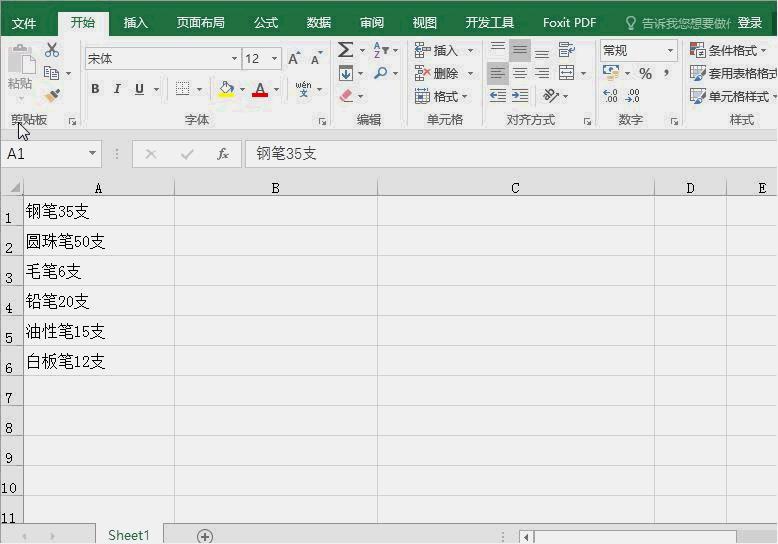
Task: Switch to the 开发工具 tab
Action: [x=489, y=23]
